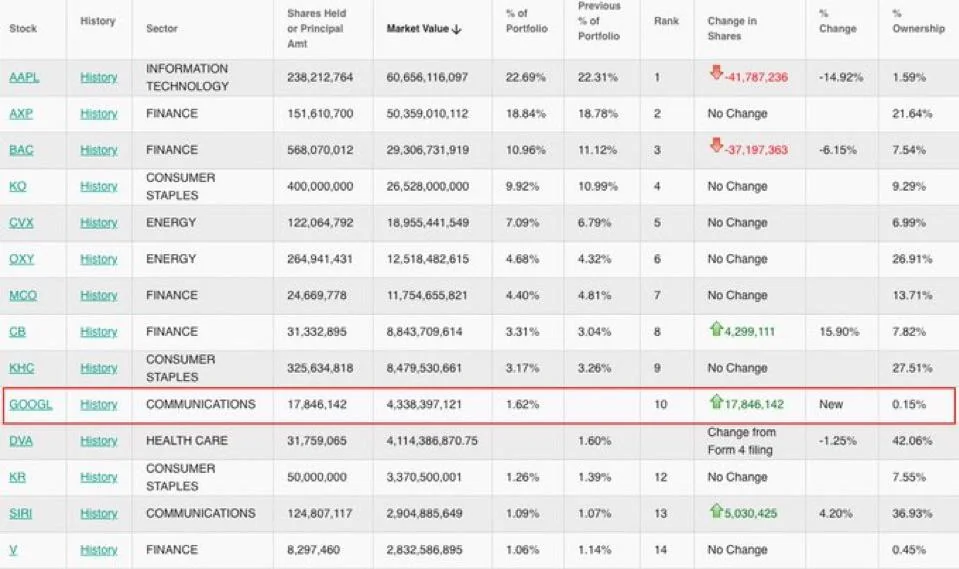View History for the AXP row
959x569 pixels.
coord(99,114)
